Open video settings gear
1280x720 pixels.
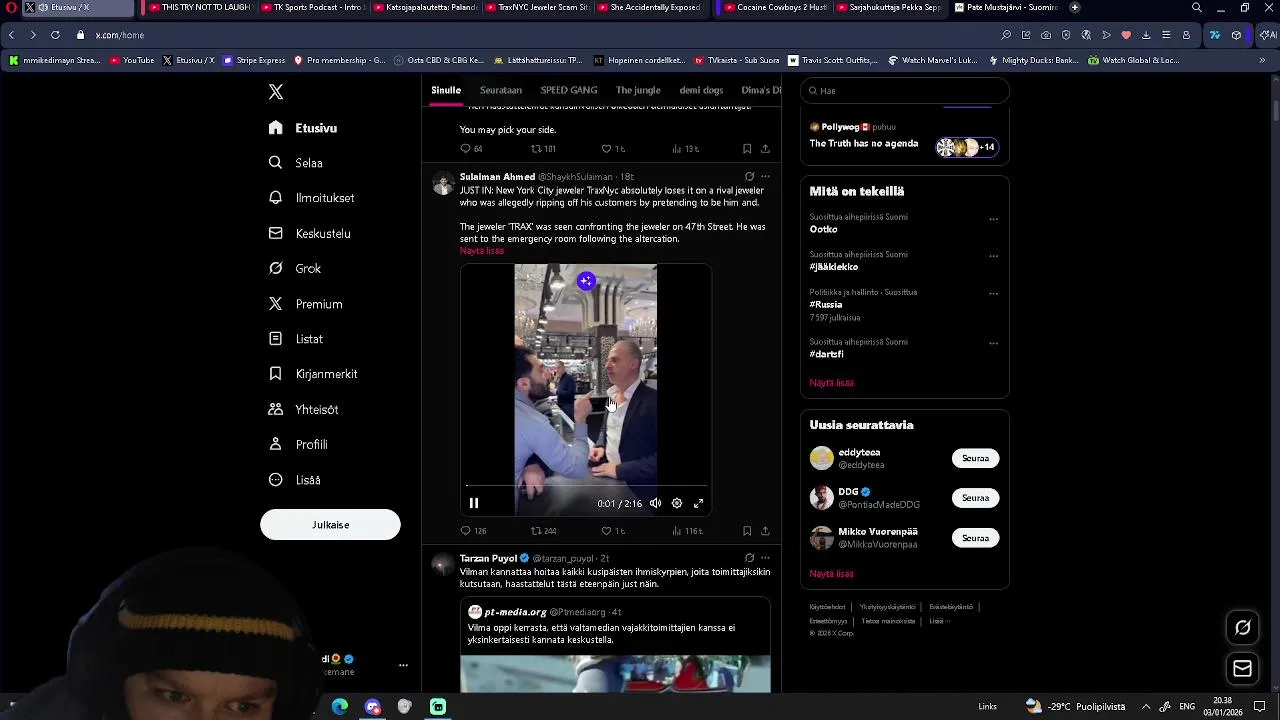click(677, 503)
